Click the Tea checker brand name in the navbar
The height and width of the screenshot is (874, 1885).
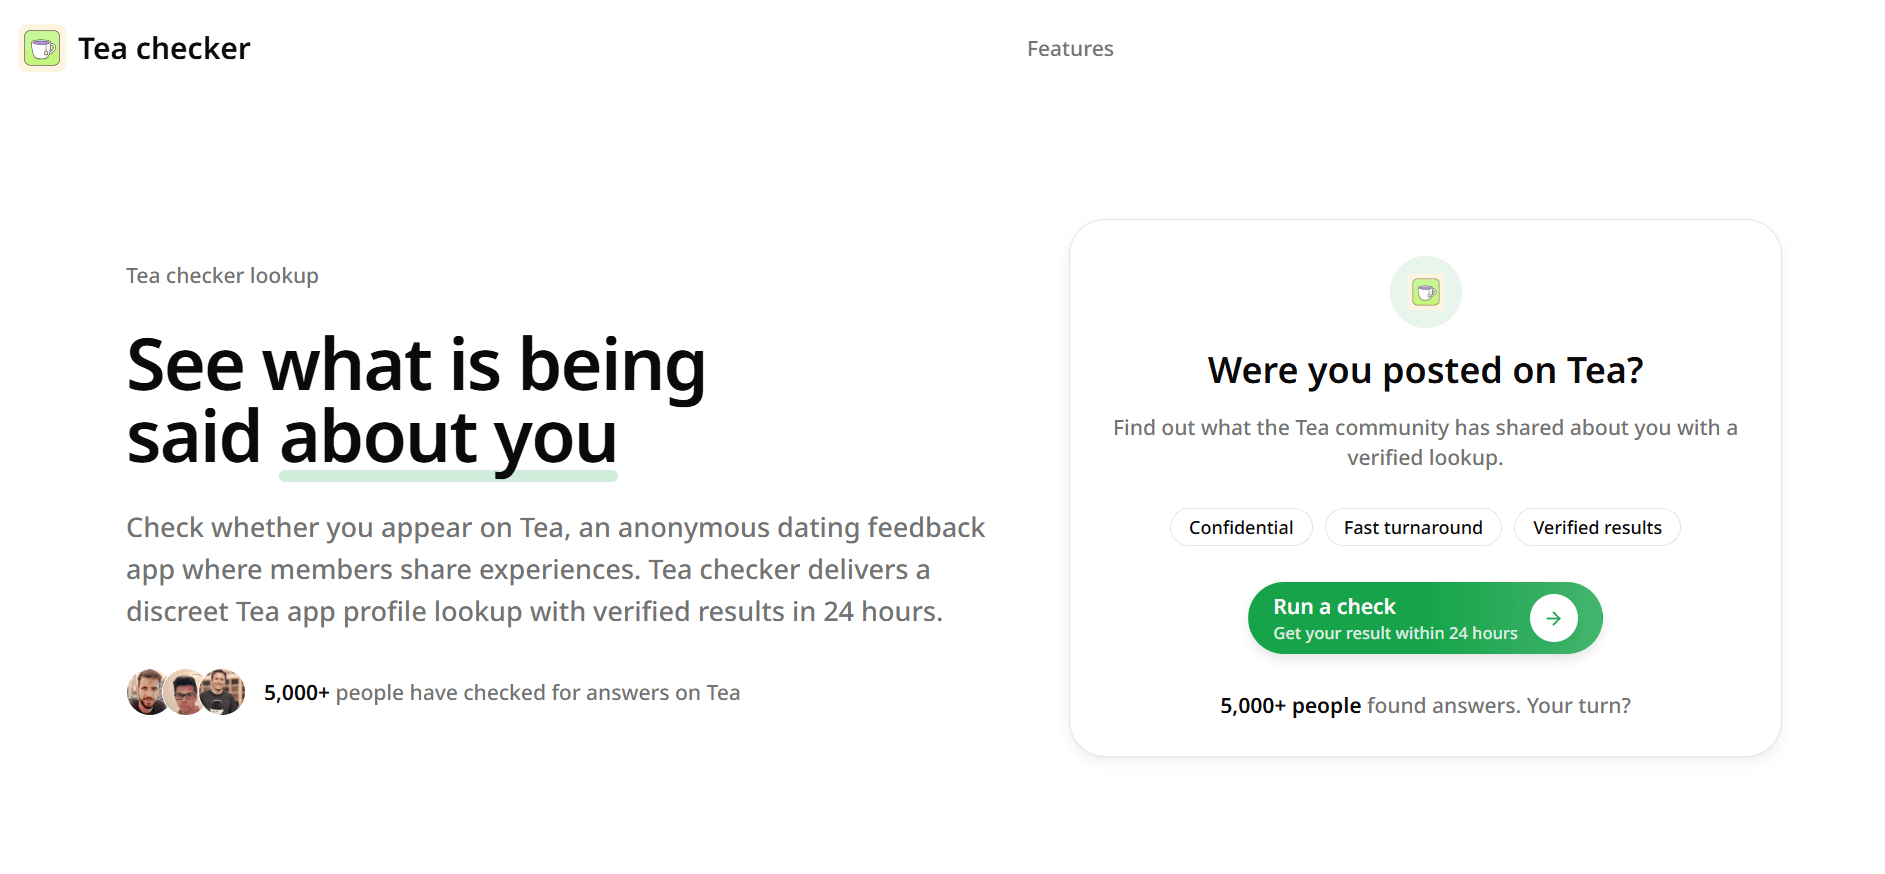(164, 48)
